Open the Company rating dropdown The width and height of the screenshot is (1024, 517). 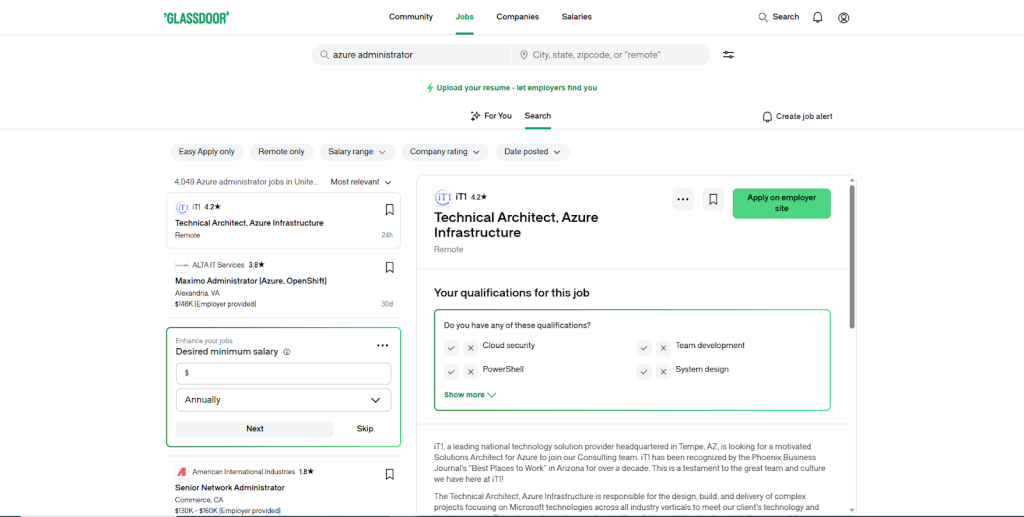point(445,151)
